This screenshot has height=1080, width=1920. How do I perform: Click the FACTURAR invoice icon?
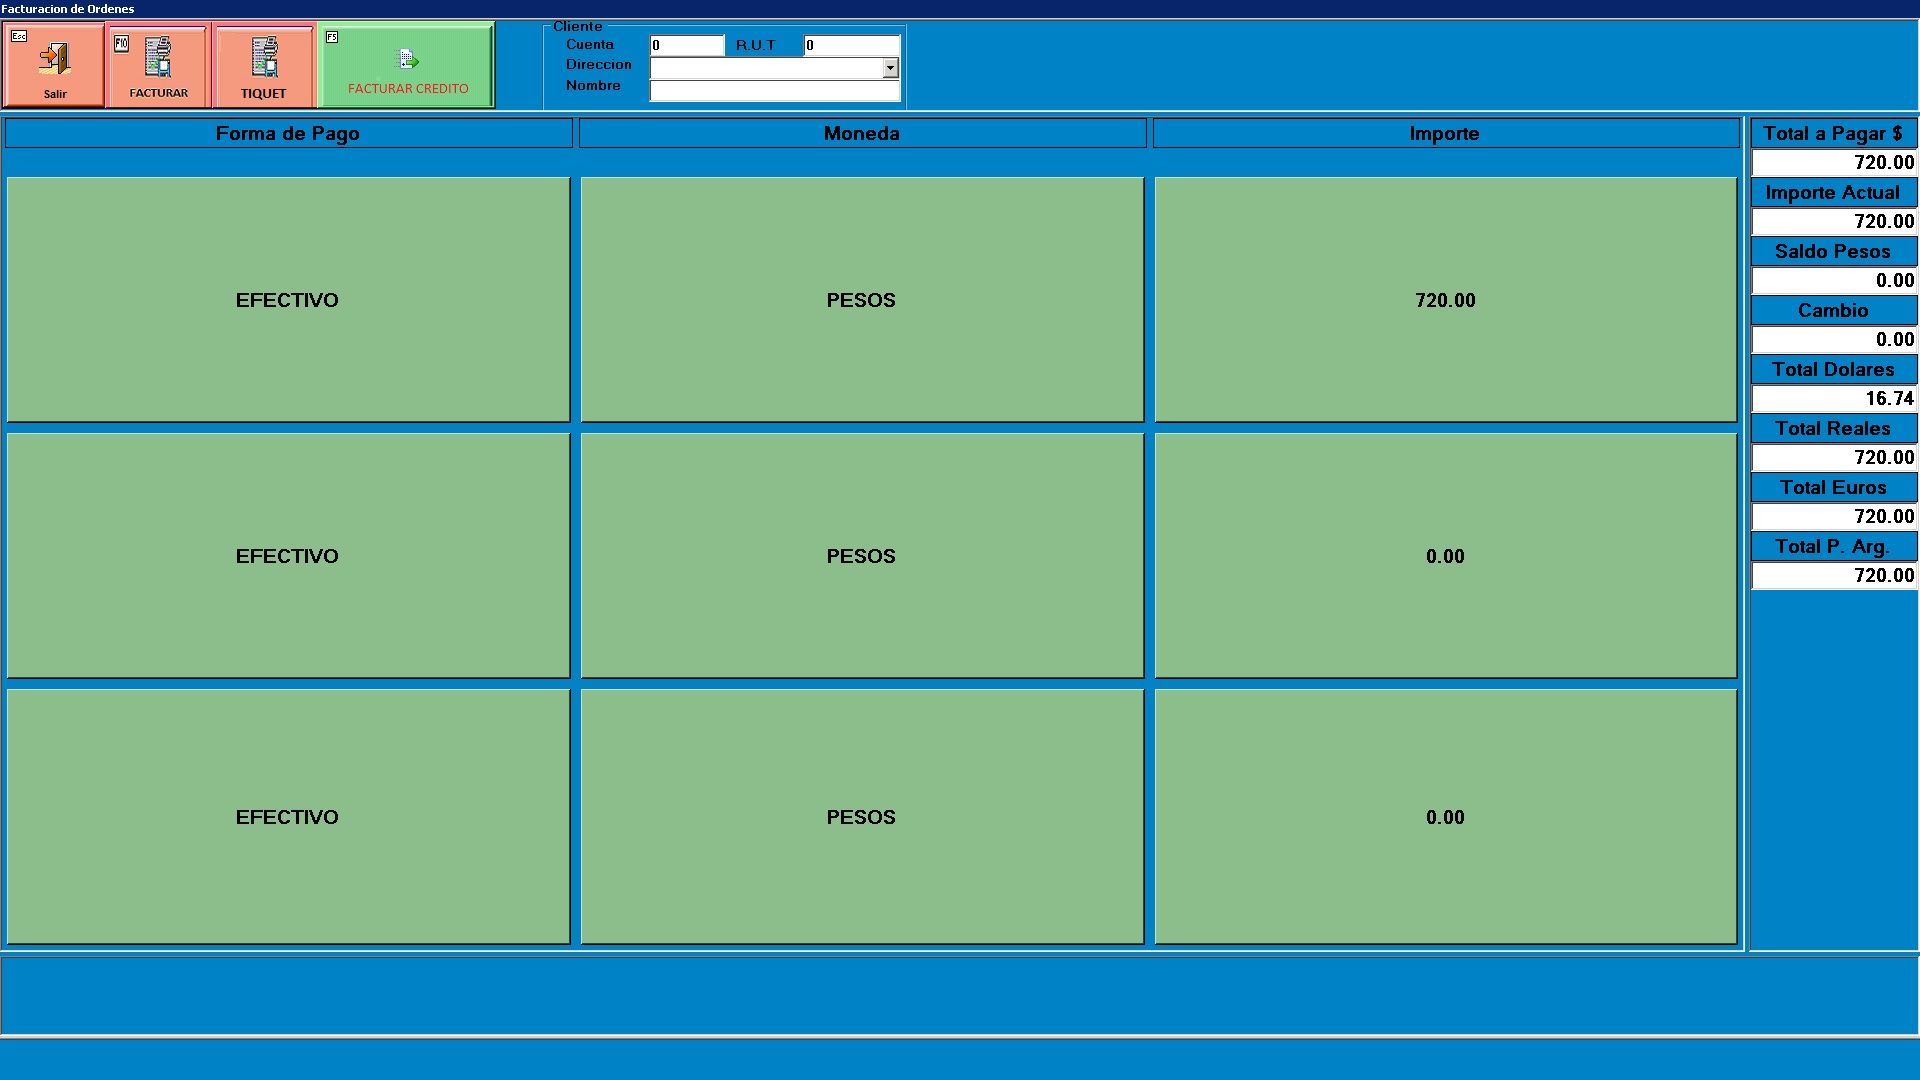point(158,58)
